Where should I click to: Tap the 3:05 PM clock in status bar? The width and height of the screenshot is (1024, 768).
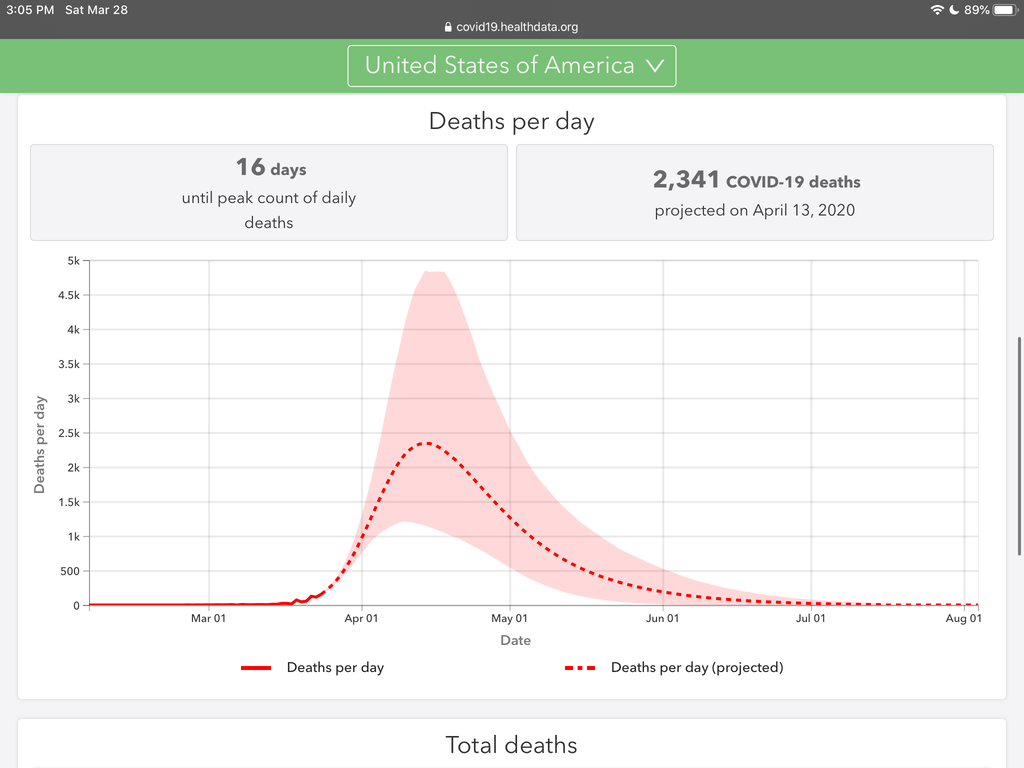click(x=29, y=10)
